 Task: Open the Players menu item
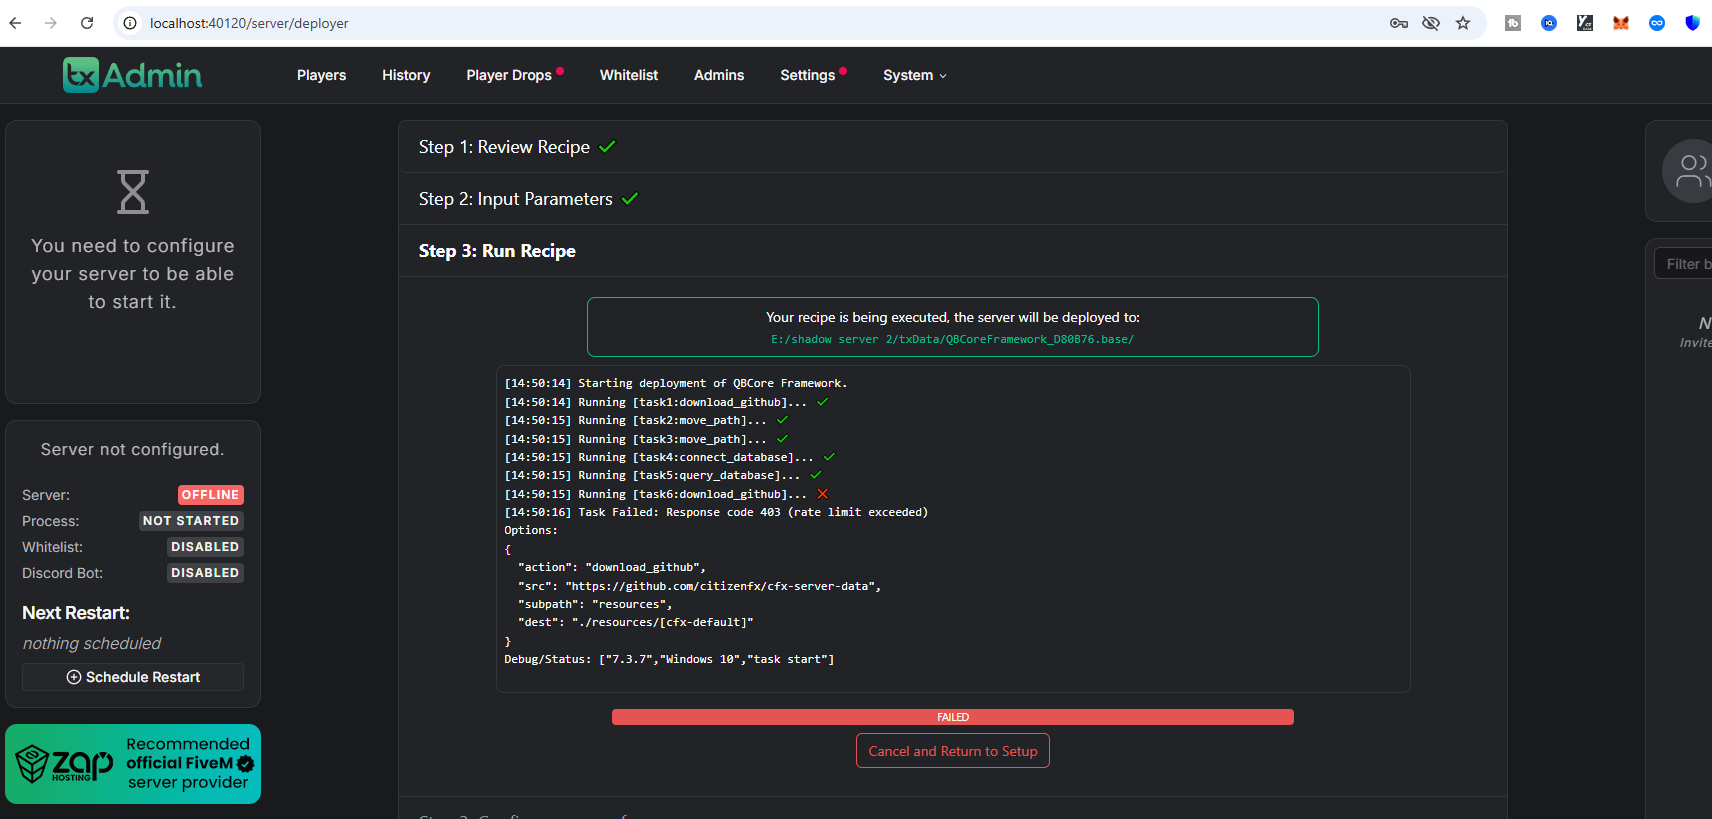pyautogui.click(x=321, y=75)
